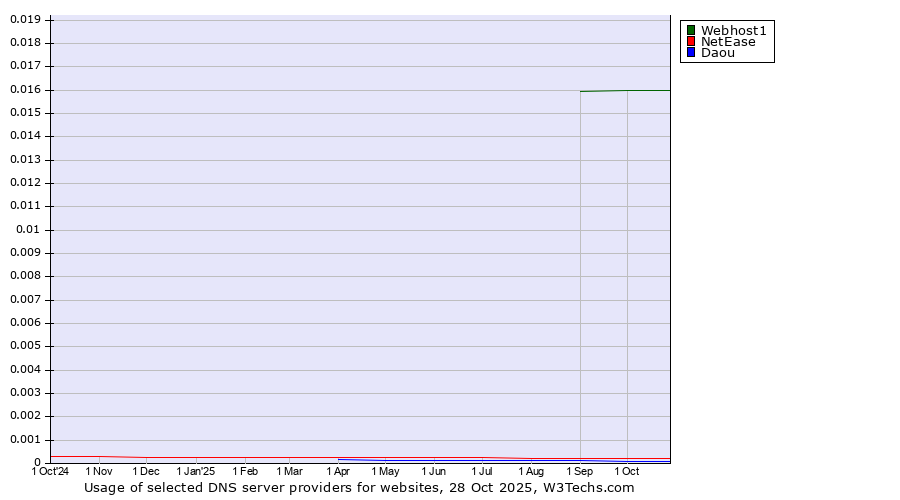Click the 0.001 y-axis value
This screenshot has height=500, width=900.
point(26,439)
